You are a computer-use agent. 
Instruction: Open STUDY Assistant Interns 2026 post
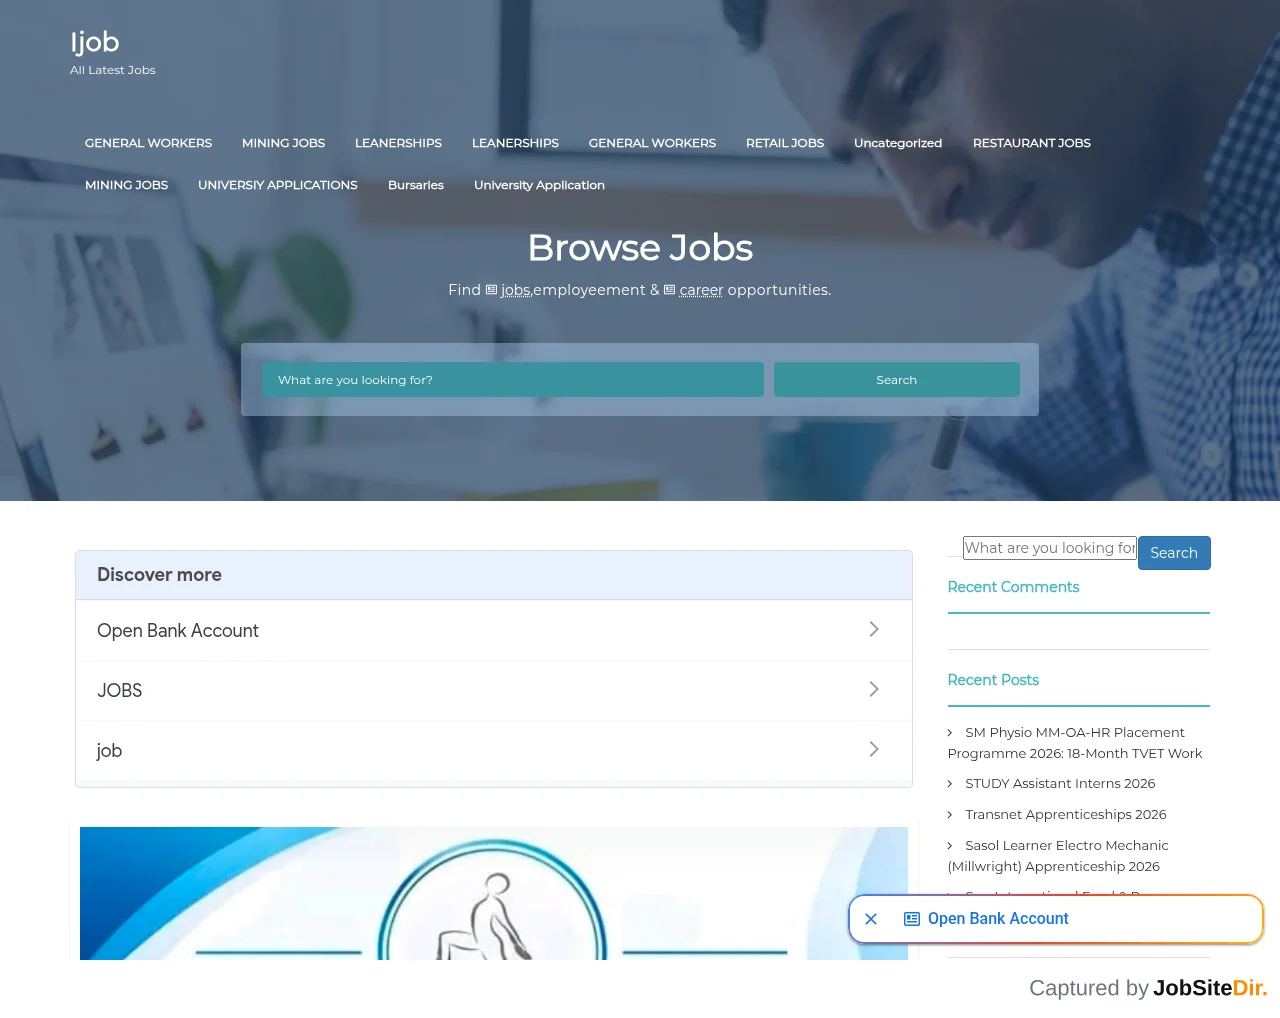[1060, 784]
